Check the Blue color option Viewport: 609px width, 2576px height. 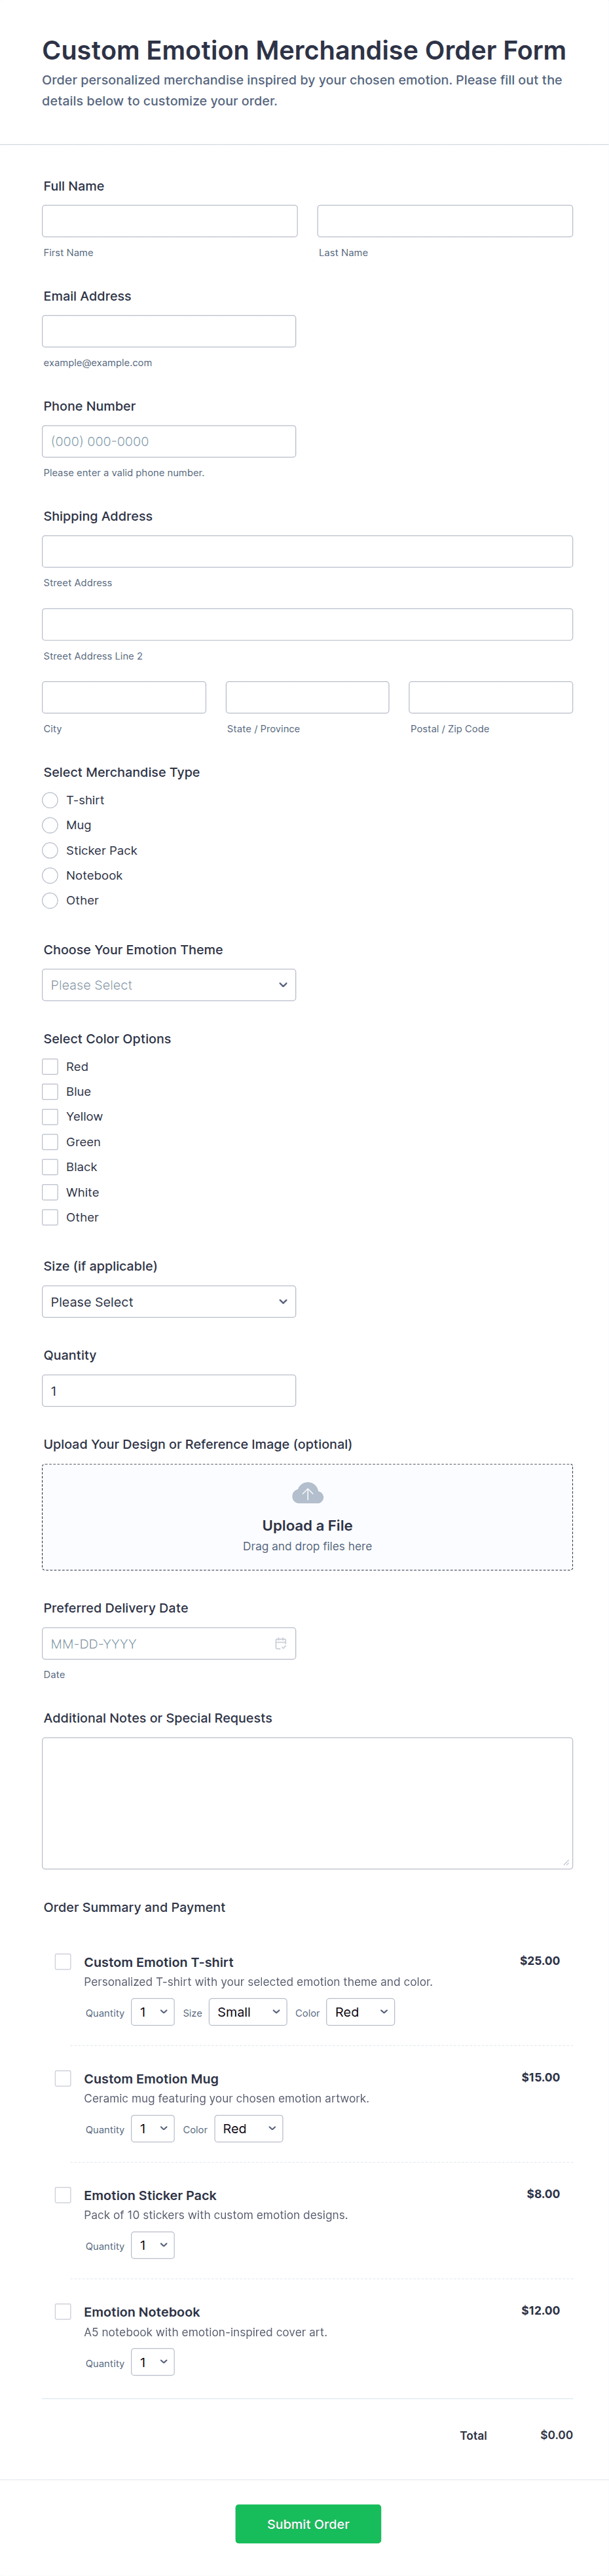[x=50, y=1092]
